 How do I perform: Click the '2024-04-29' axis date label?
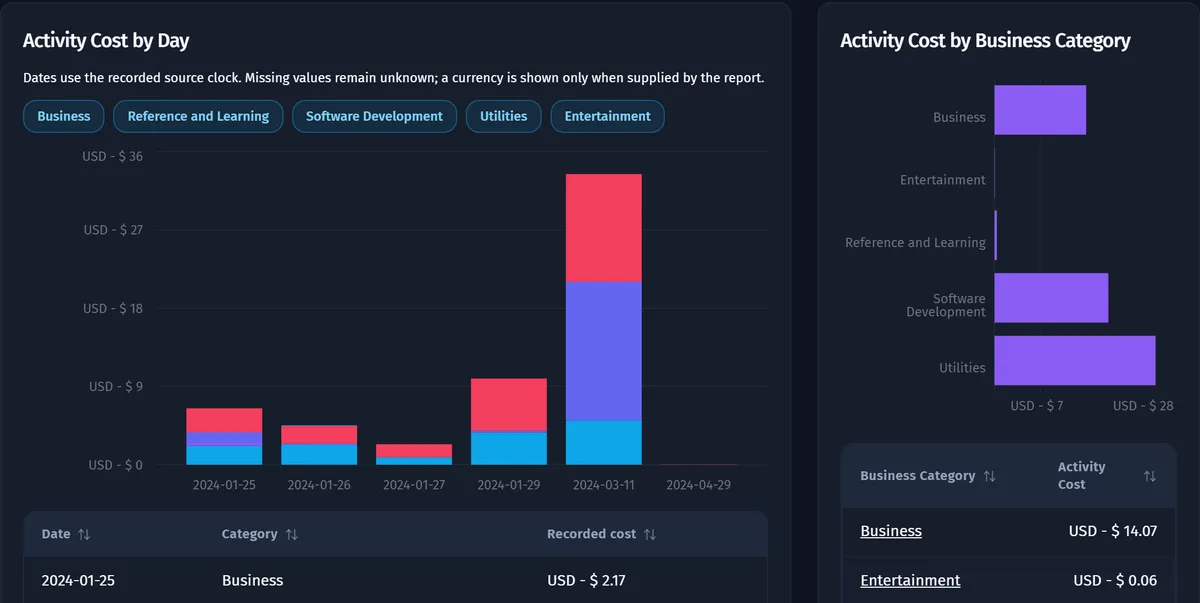click(x=699, y=485)
